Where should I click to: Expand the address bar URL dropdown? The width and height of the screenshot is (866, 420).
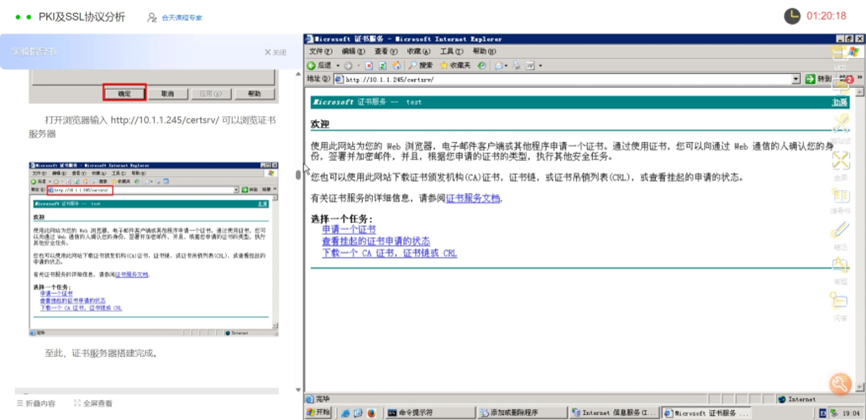pos(796,80)
